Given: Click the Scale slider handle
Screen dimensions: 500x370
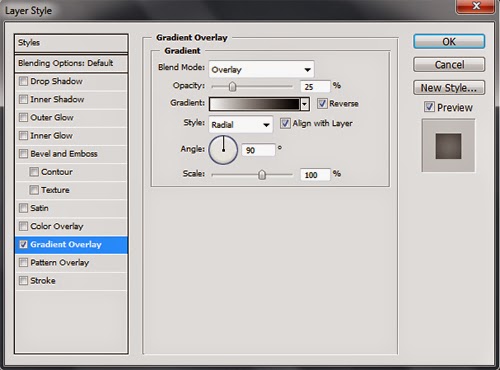Looking at the screenshot, I should coord(262,174).
